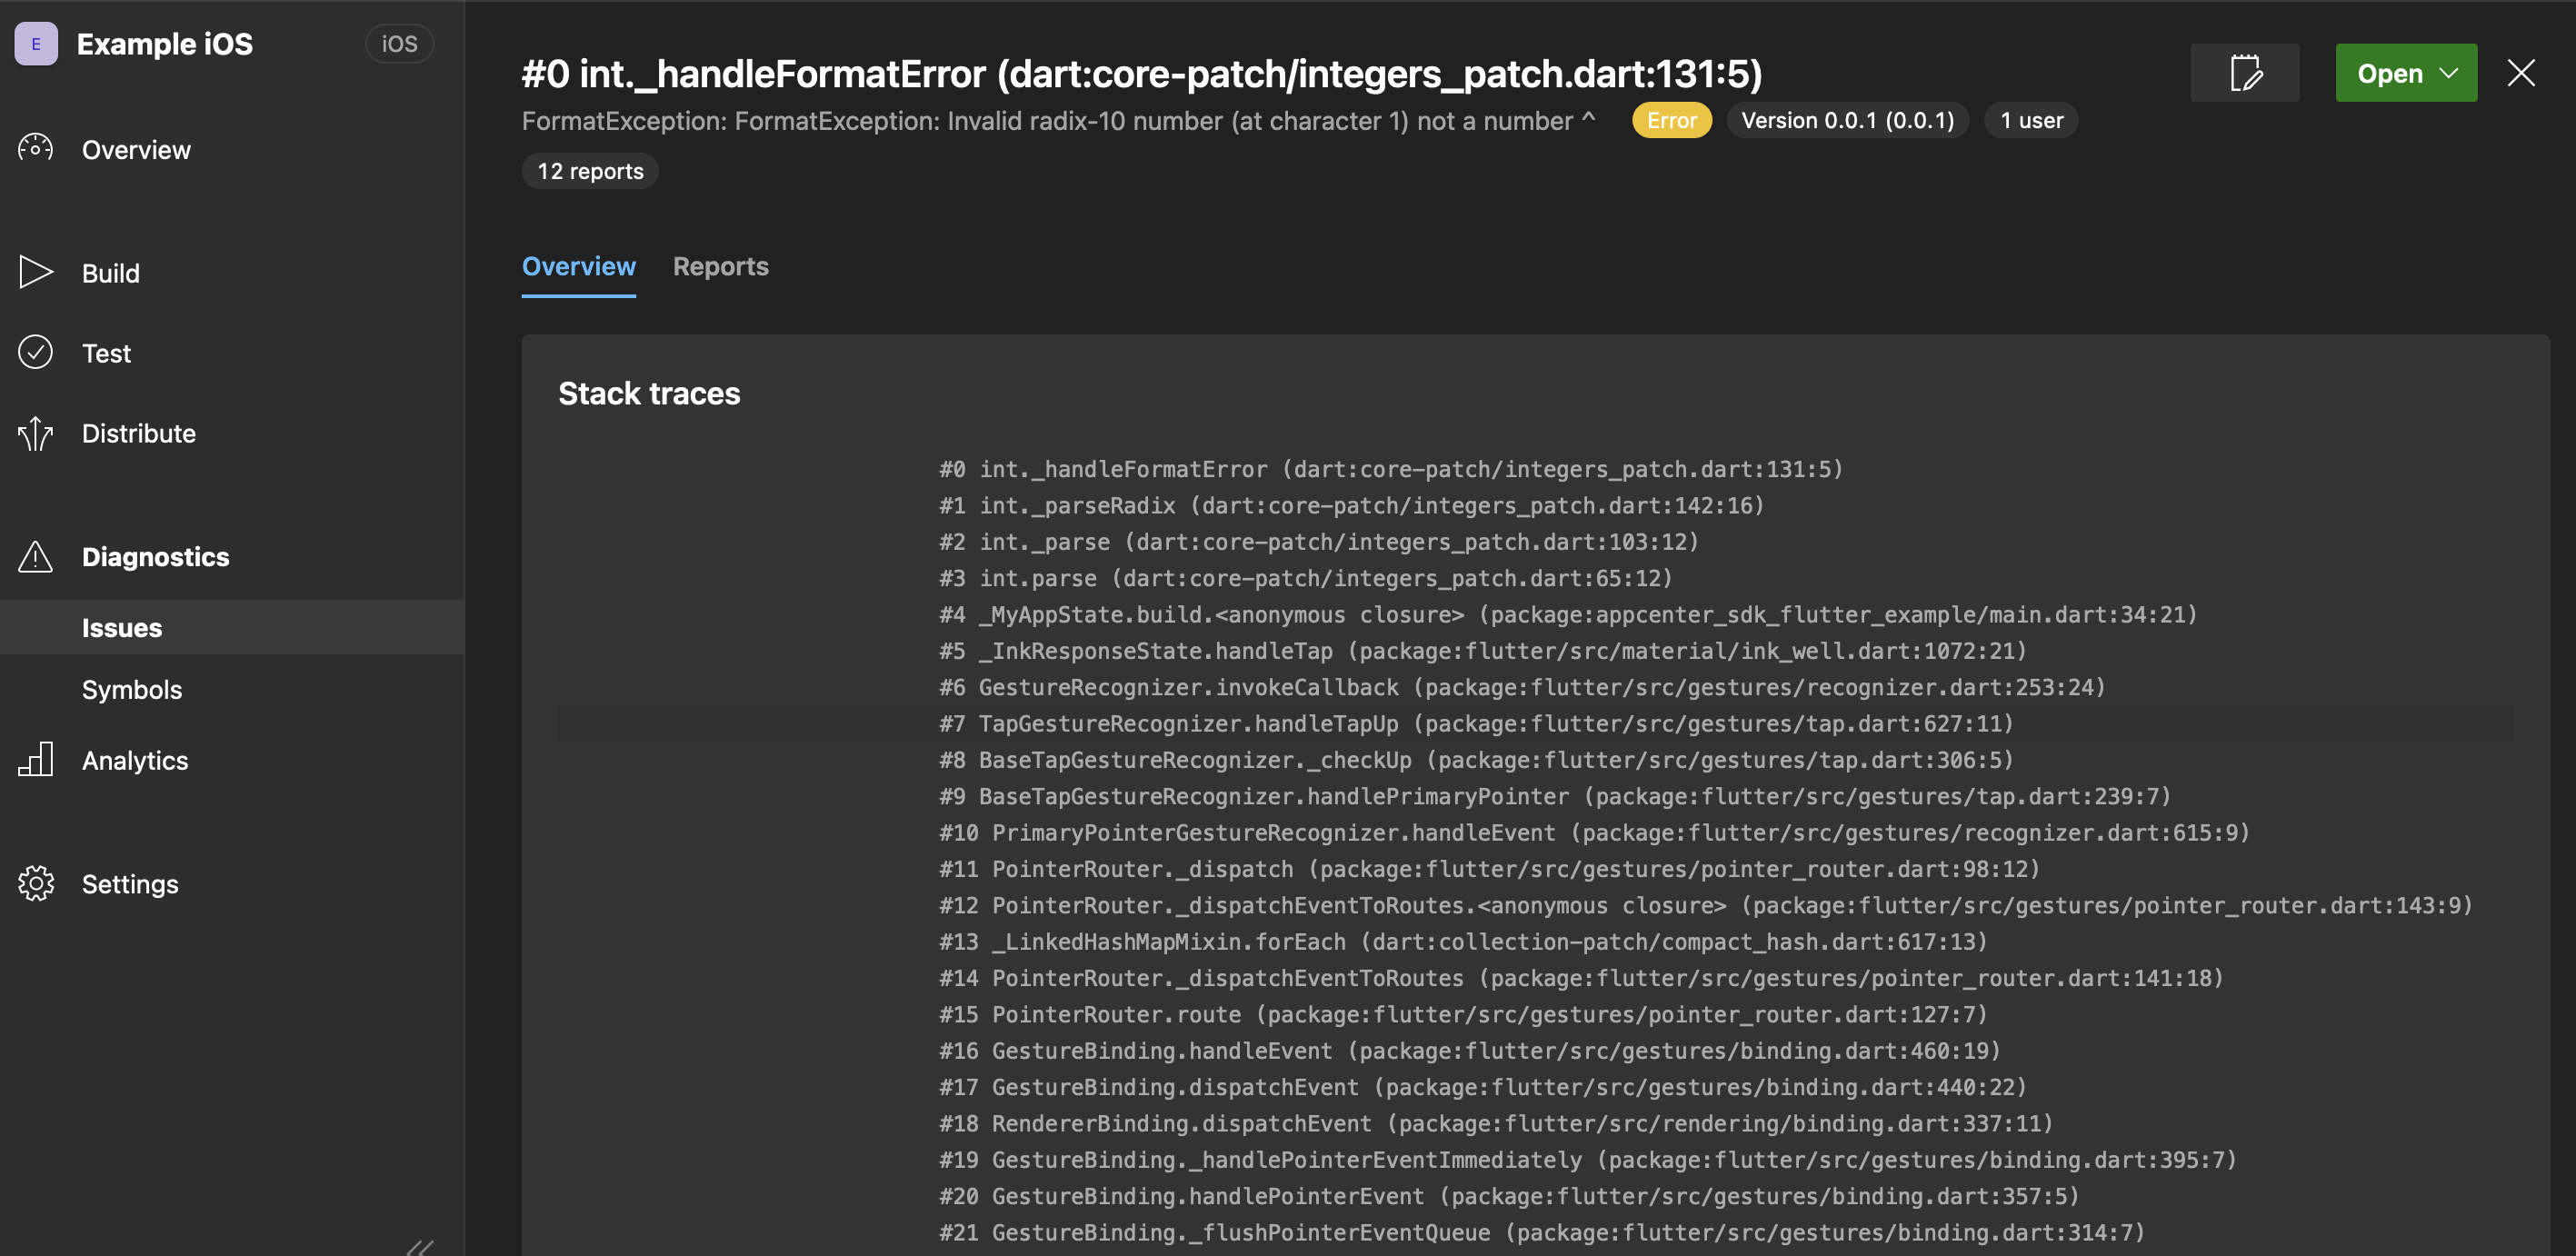Click the Settings gear icon
This screenshot has width=2576, height=1256.
coord(35,883)
